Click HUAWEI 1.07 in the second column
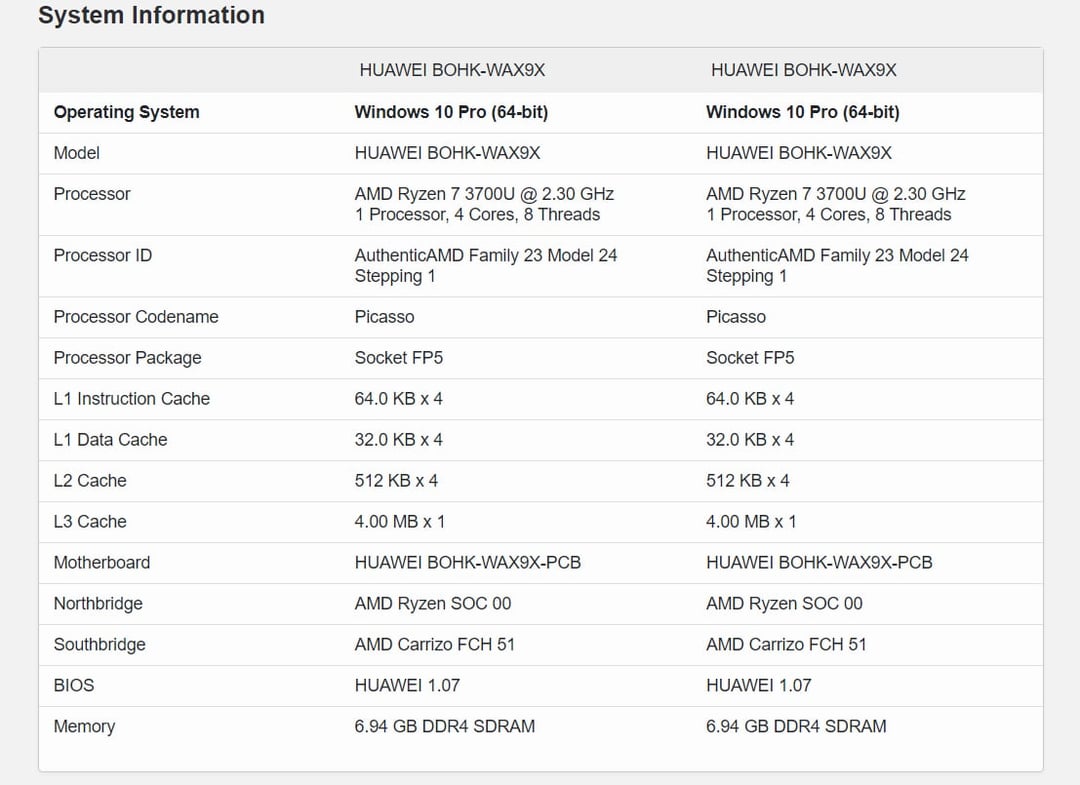The image size is (1080, 785). [x=759, y=686]
